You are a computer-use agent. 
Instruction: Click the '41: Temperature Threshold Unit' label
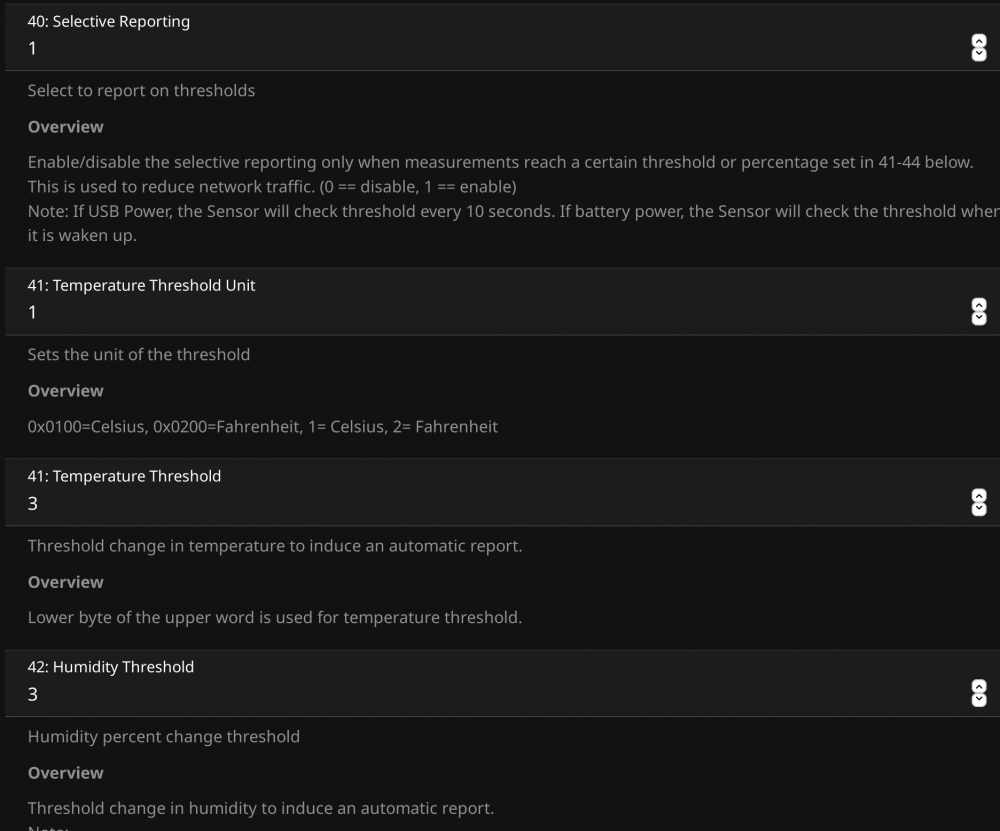pos(141,285)
